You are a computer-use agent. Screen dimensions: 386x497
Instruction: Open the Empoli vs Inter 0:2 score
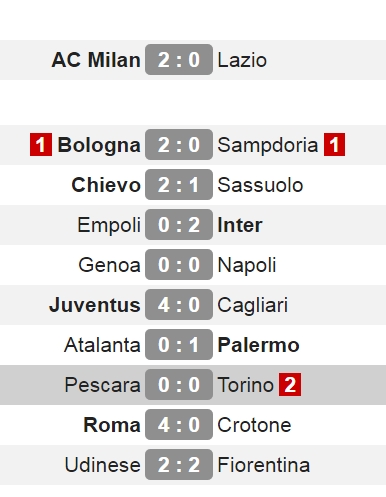pos(179,225)
